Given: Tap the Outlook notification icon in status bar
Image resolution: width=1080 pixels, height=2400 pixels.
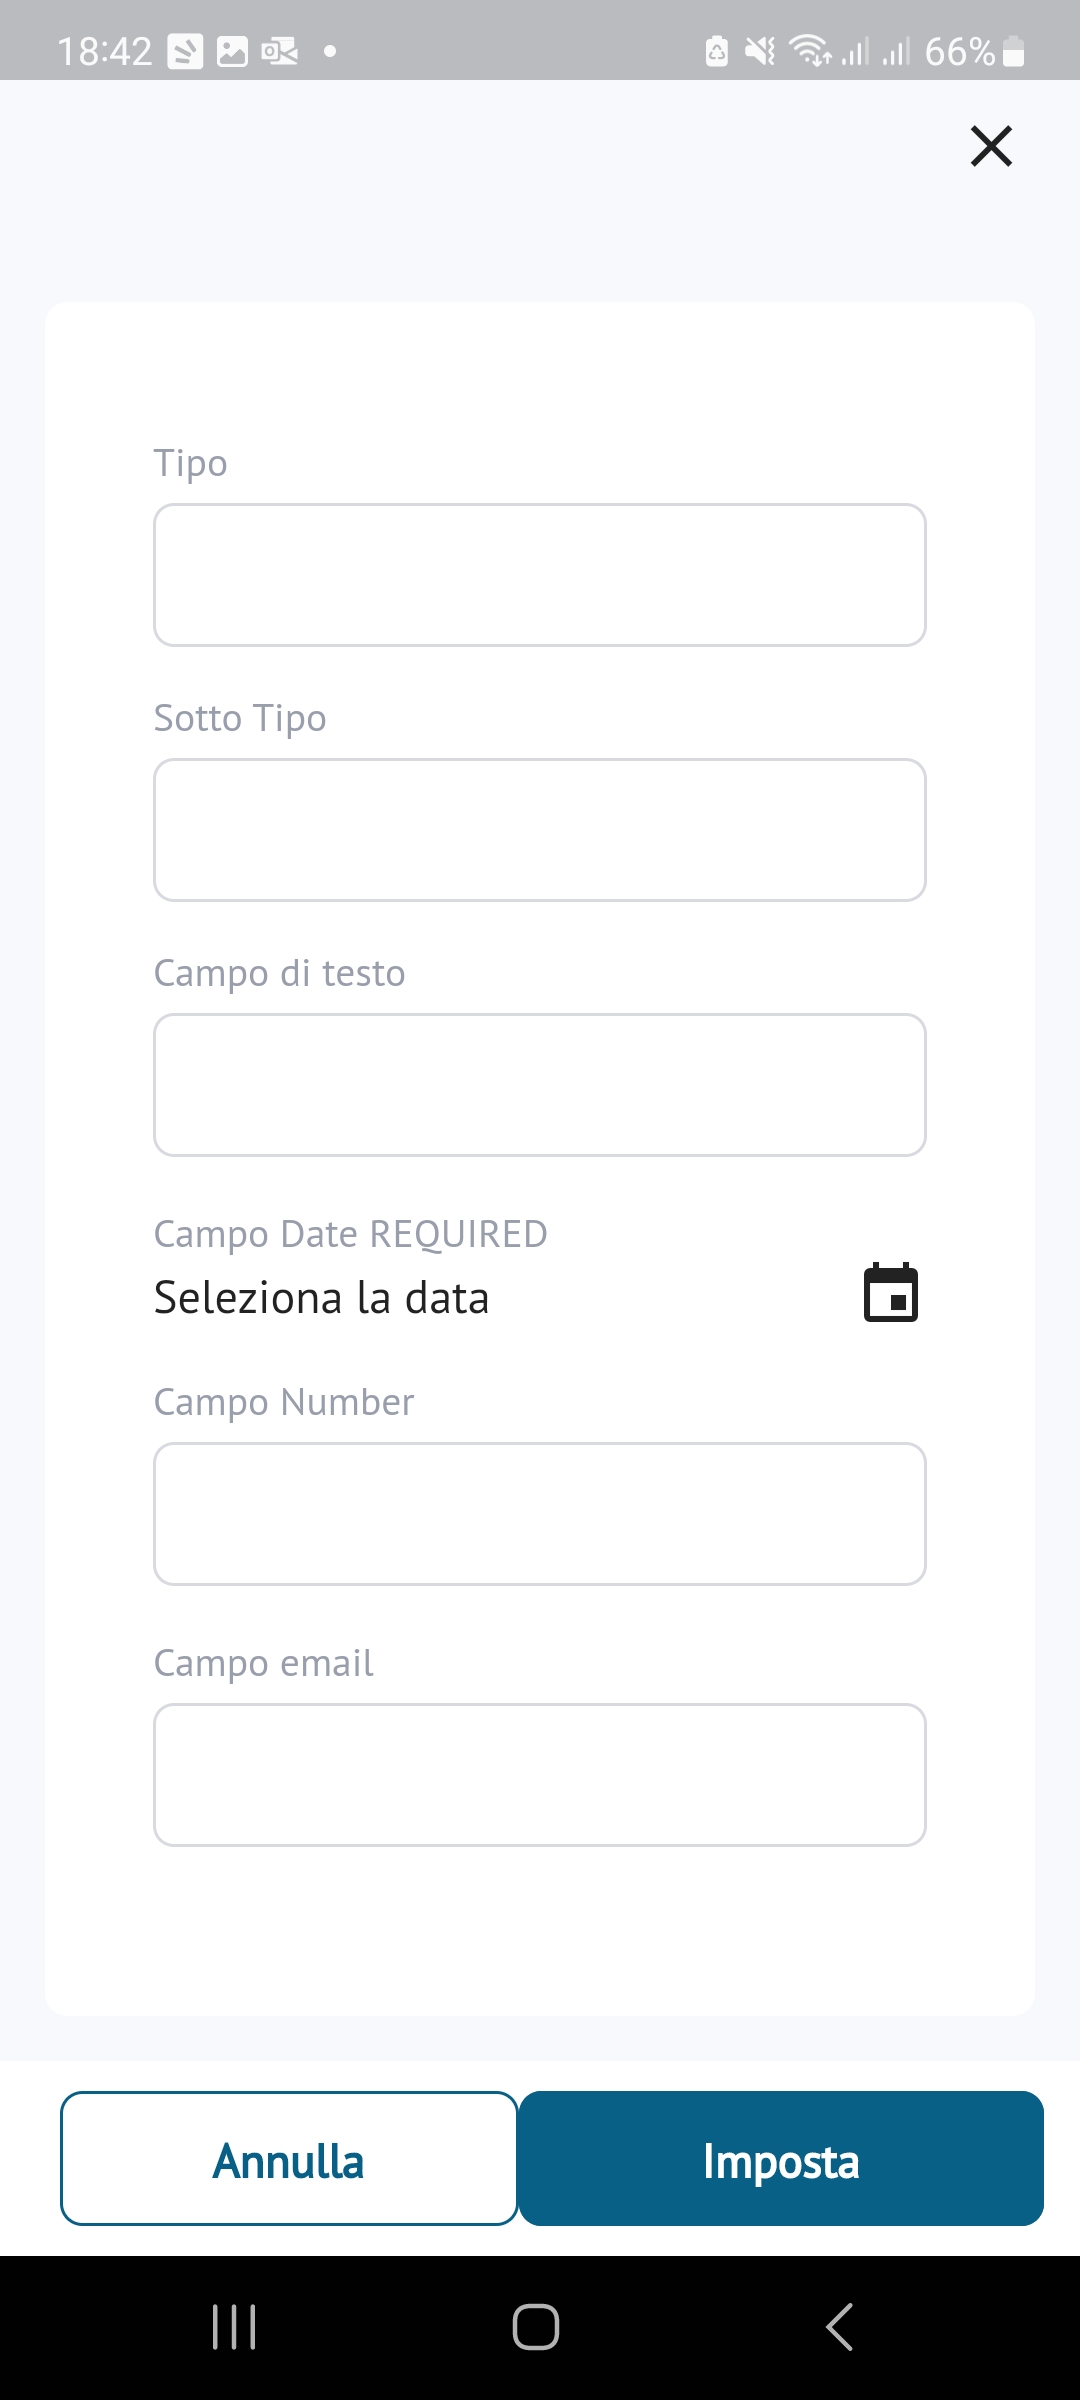Looking at the screenshot, I should (x=279, y=51).
